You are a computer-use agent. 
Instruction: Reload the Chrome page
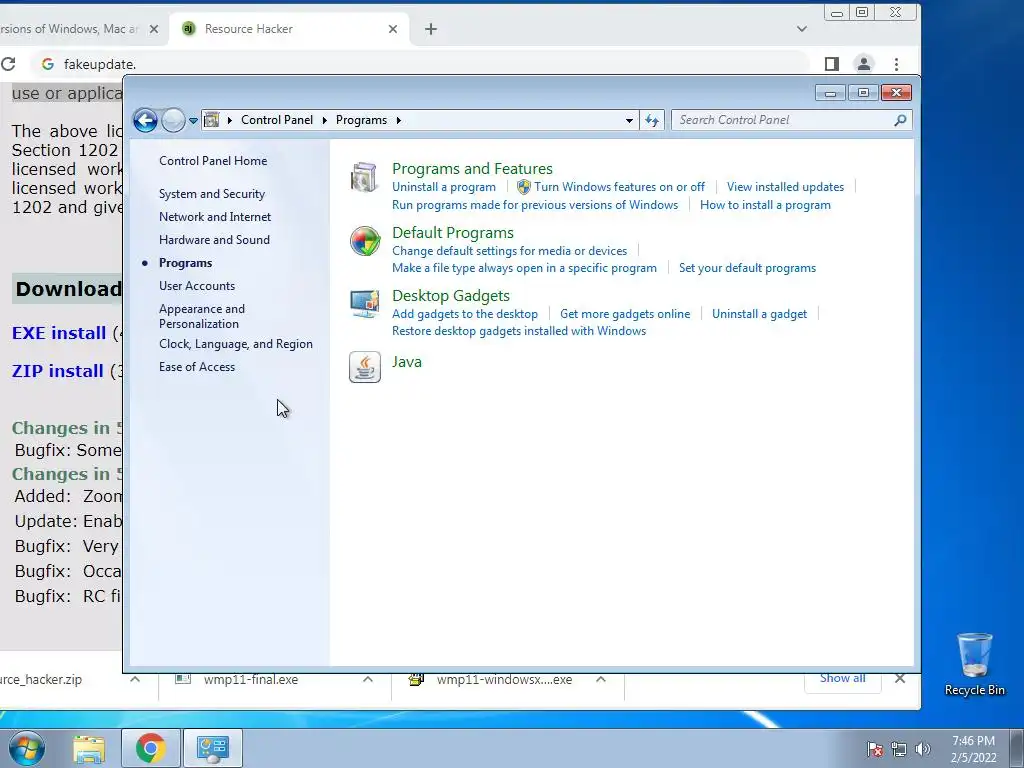8,64
